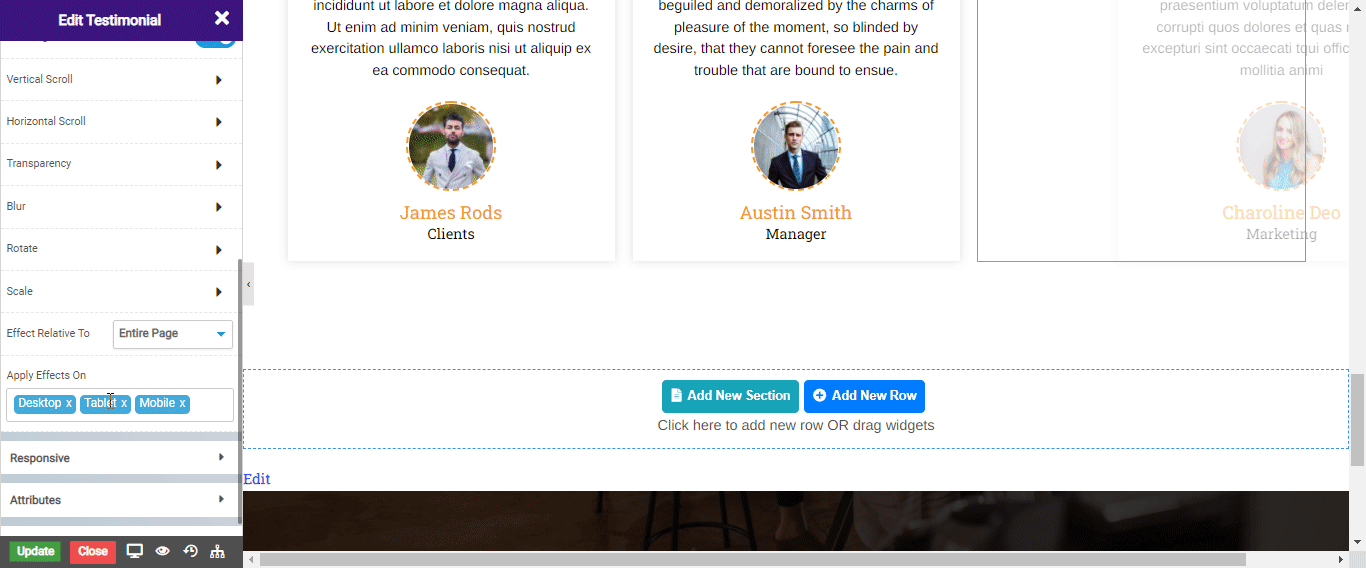
Task: Collapse the sidebar using the small arrow handle
Action: click(x=248, y=285)
